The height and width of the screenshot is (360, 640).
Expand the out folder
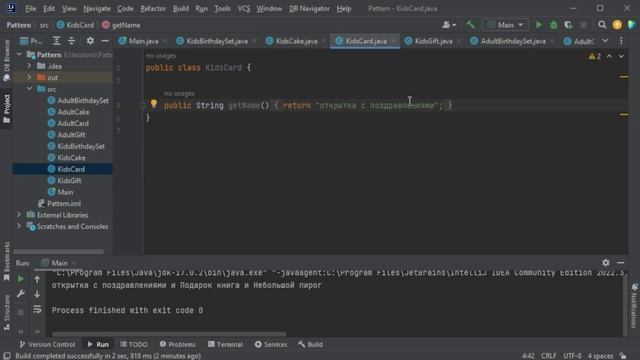point(29,77)
